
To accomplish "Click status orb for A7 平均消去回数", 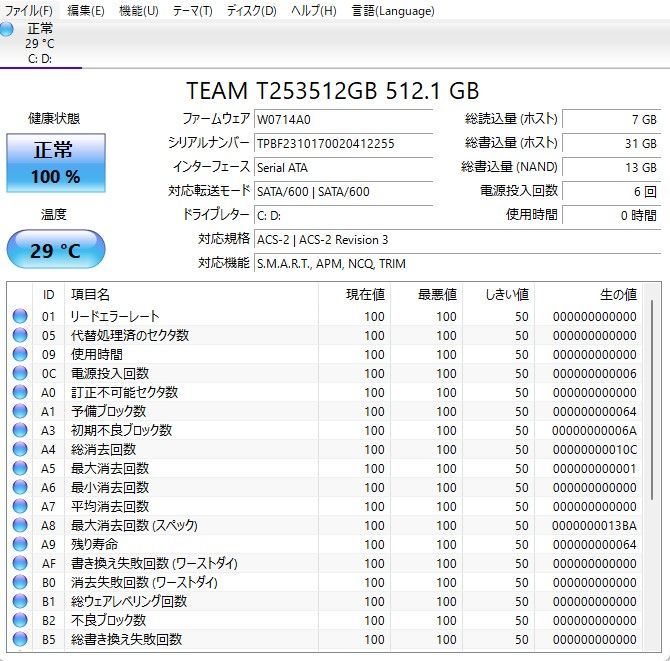I will tap(20, 506).
